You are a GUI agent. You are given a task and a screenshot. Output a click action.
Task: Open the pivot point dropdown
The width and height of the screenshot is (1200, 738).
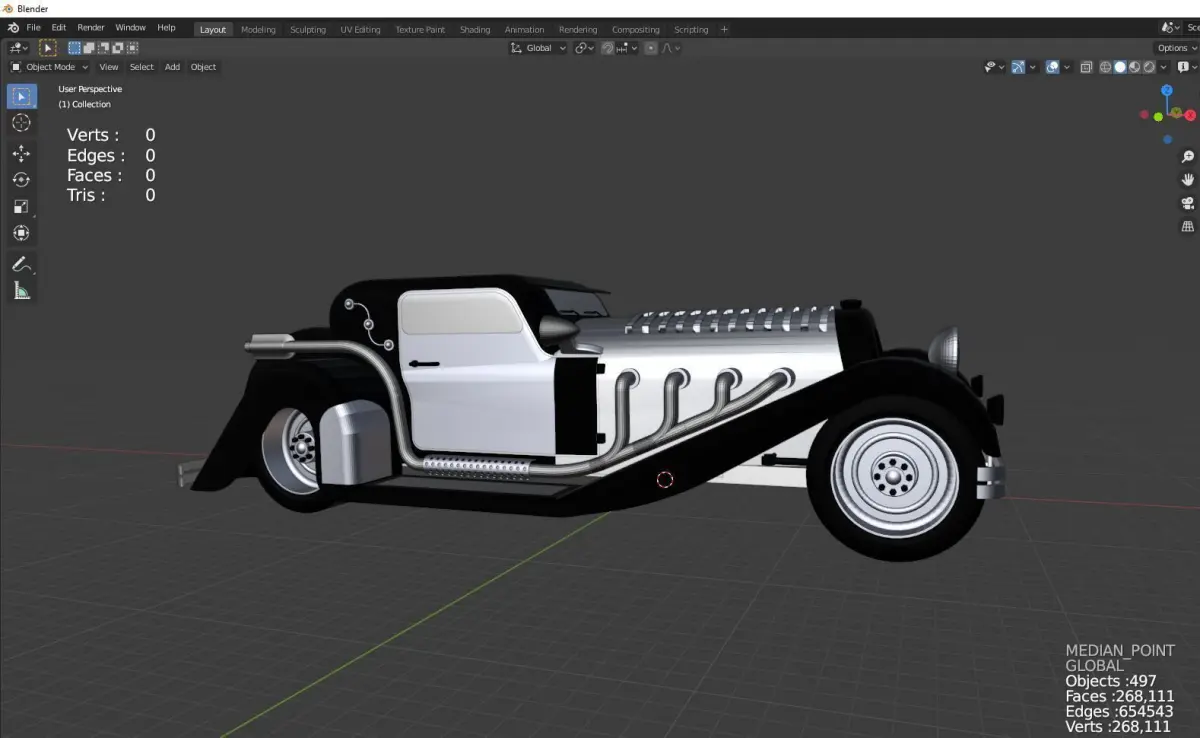(x=585, y=48)
